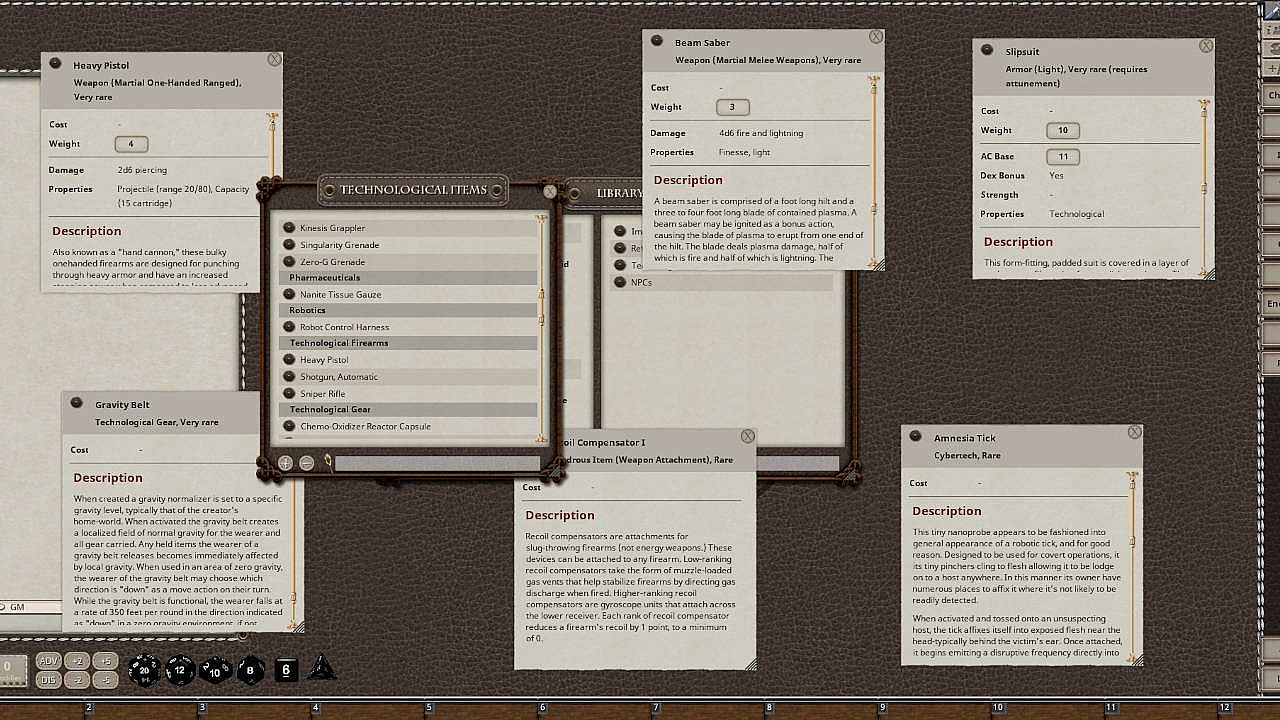Select the d10 die
The image size is (1280, 720).
tap(215, 670)
